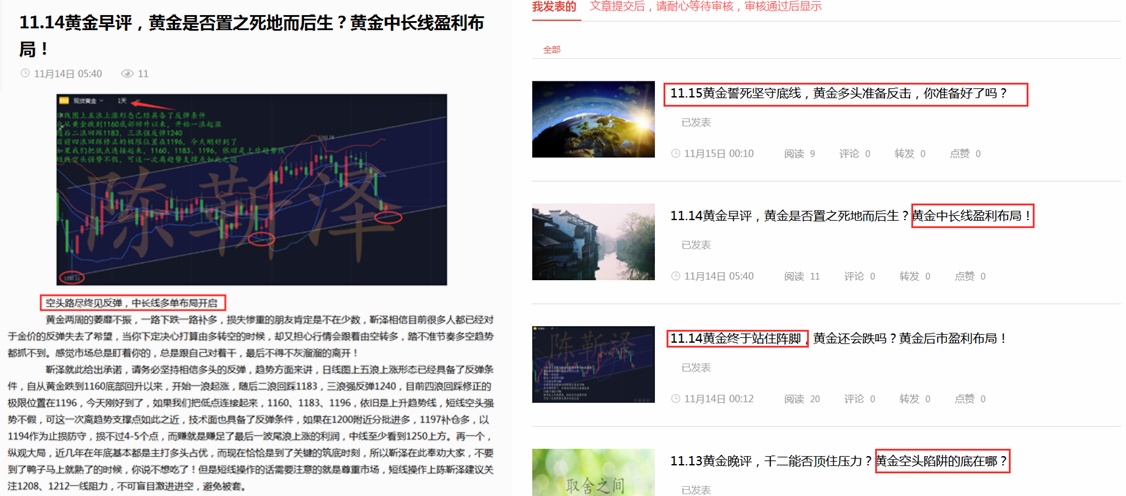Click 评论 0 on the 11.15 article
1126x496 pixels.
tap(855, 154)
